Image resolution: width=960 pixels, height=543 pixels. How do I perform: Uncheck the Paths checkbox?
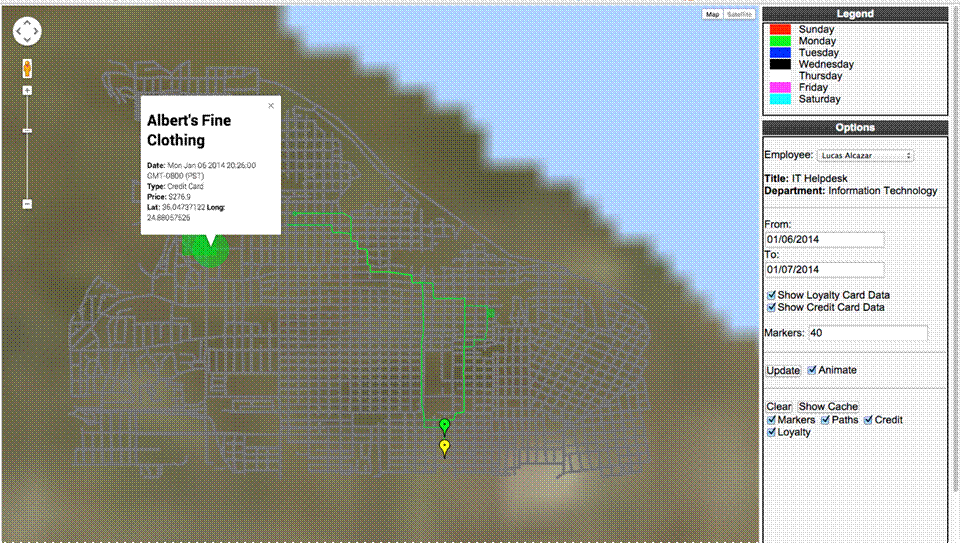point(826,420)
